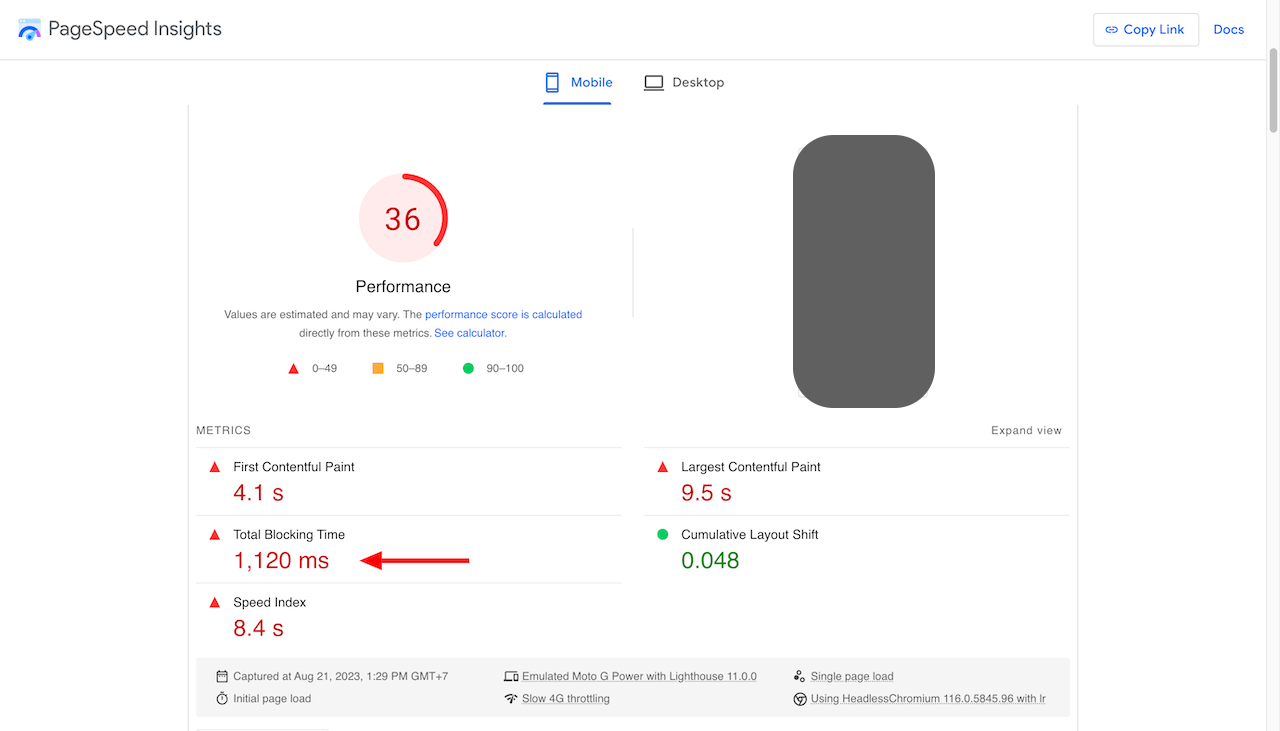Click the desktop monitor icon
This screenshot has width=1280, height=731.
point(654,83)
